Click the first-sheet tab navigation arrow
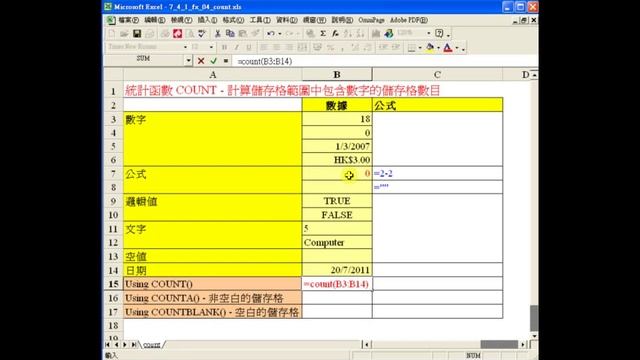Viewport: 640px width, 360px height. point(108,345)
